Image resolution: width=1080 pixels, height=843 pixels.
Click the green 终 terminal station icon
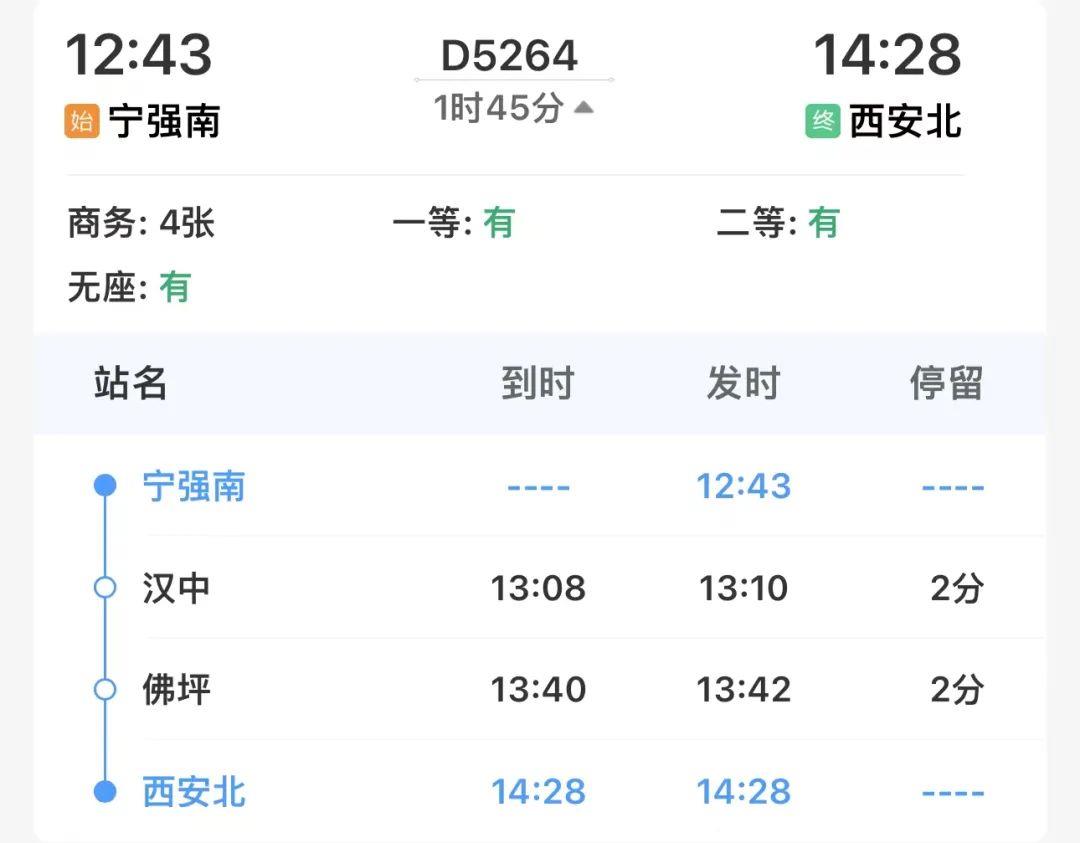(x=822, y=122)
